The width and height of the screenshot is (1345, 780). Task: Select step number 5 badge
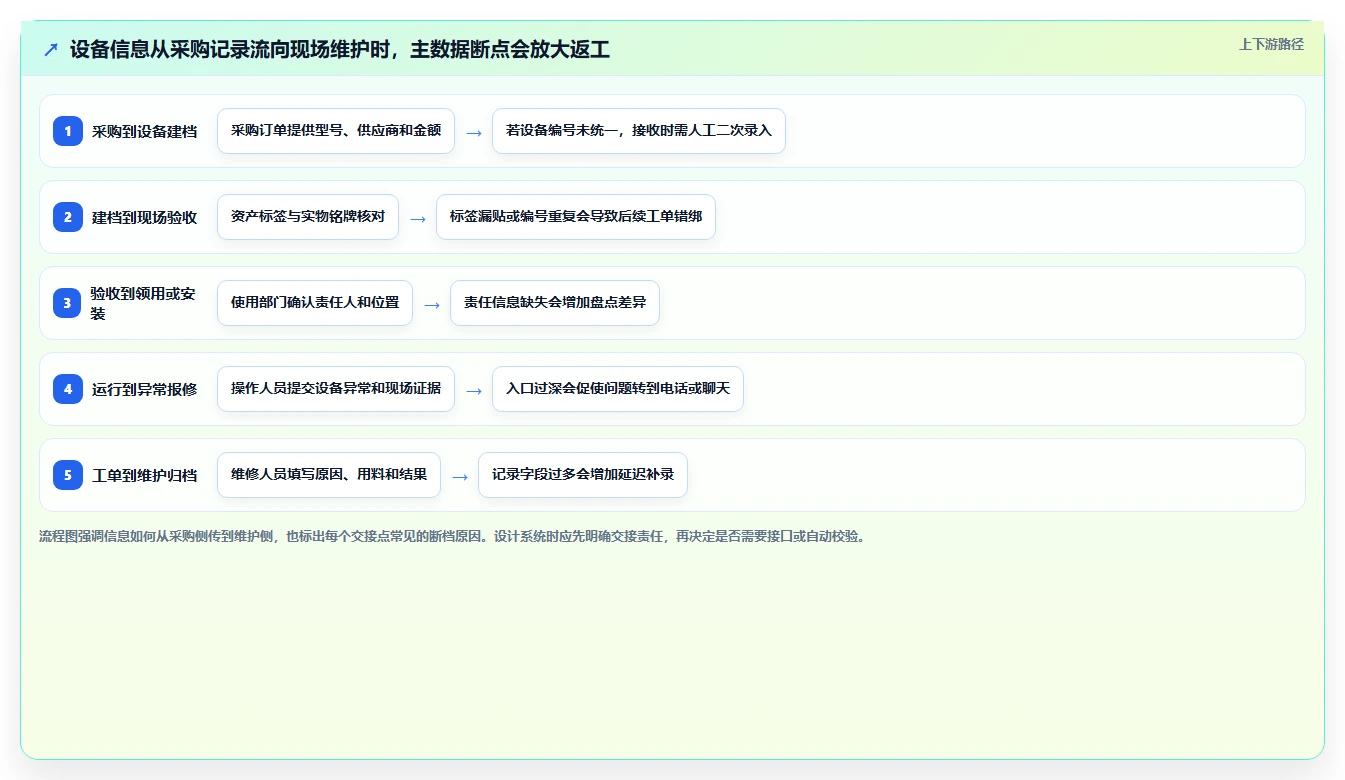click(x=68, y=475)
